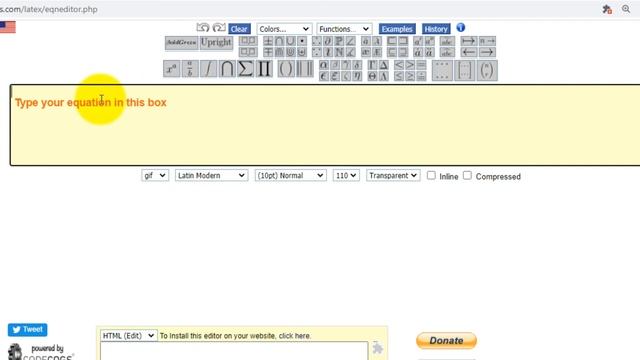The width and height of the screenshot is (640, 360).
Task: Click the Donate button
Action: click(447, 340)
